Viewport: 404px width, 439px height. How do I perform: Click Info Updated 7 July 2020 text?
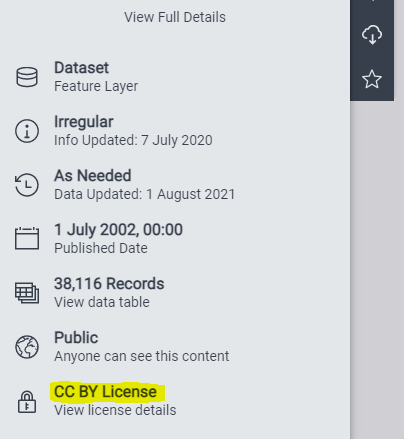click(x=133, y=140)
